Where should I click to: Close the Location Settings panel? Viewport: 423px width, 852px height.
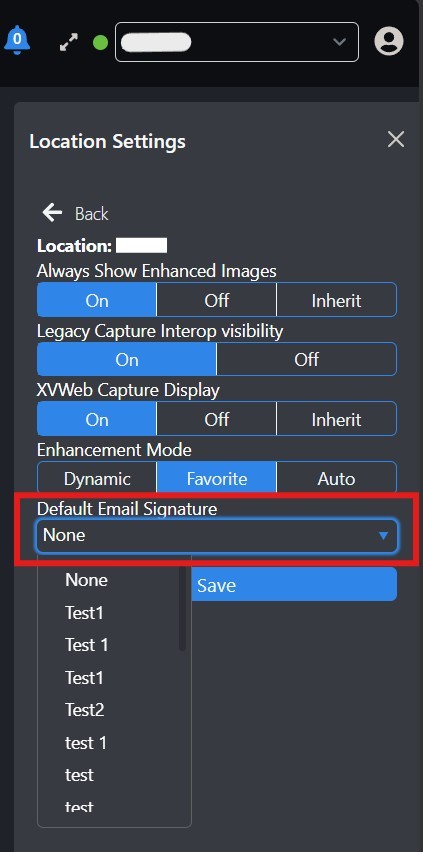396,140
